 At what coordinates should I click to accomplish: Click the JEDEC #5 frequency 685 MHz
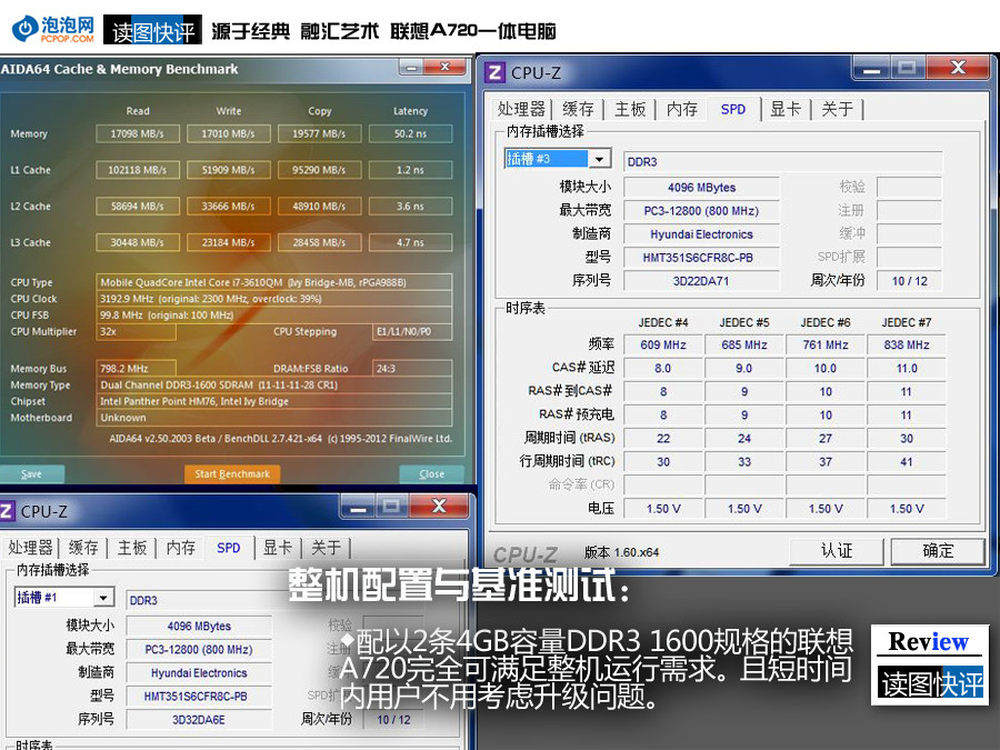coord(744,345)
